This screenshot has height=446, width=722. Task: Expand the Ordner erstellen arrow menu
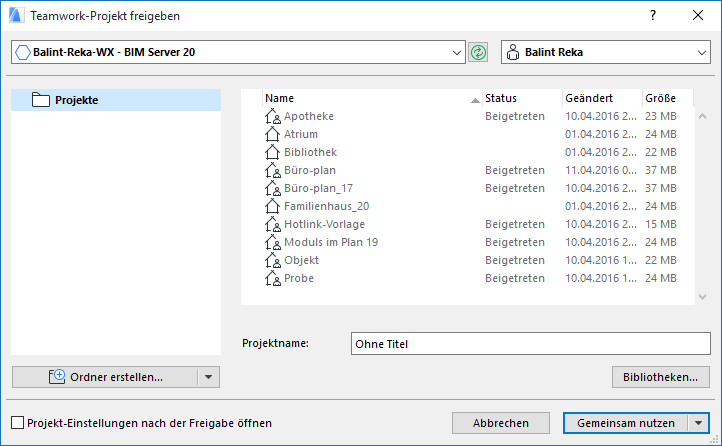(x=208, y=377)
